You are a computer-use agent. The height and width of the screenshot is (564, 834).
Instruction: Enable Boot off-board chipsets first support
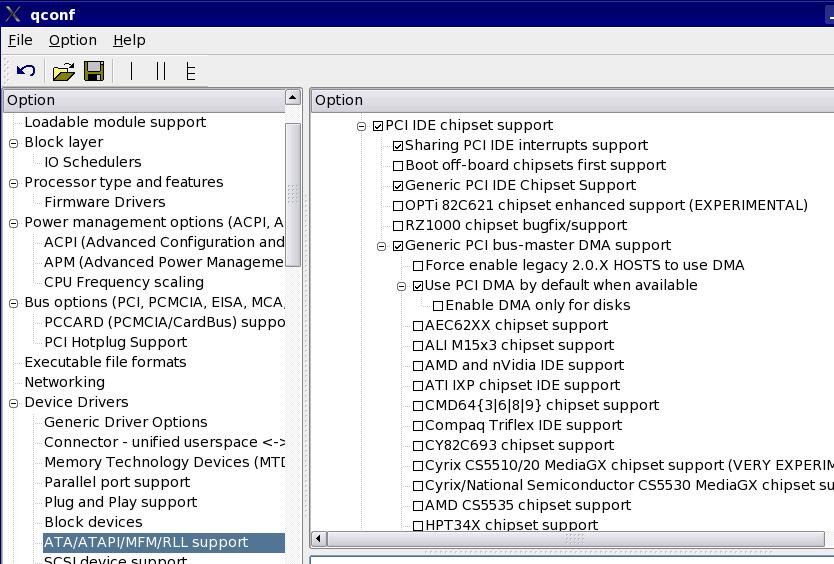[x=398, y=166]
